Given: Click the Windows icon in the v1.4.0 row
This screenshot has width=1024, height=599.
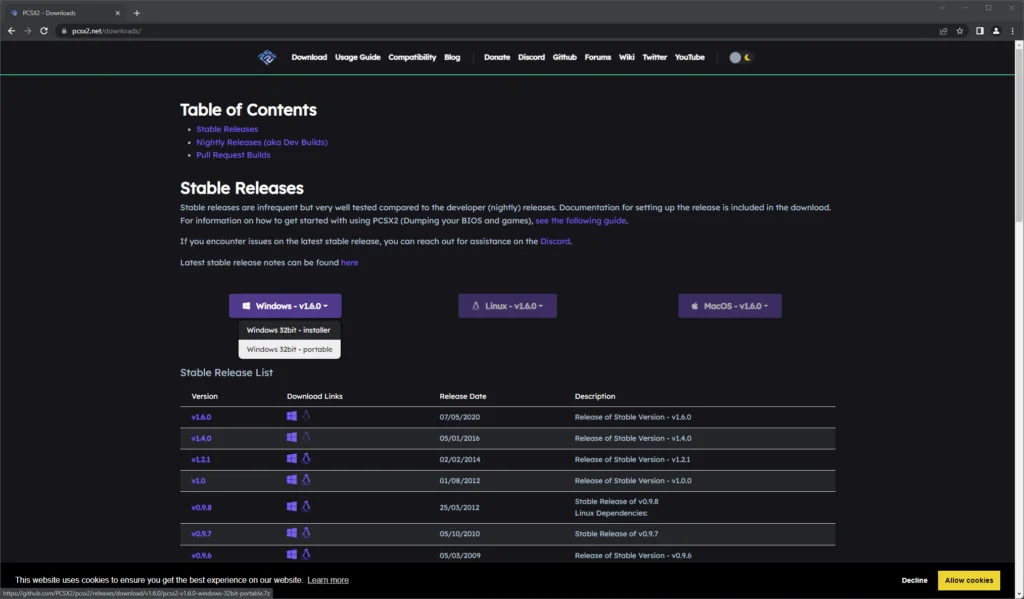Looking at the screenshot, I should (292, 437).
